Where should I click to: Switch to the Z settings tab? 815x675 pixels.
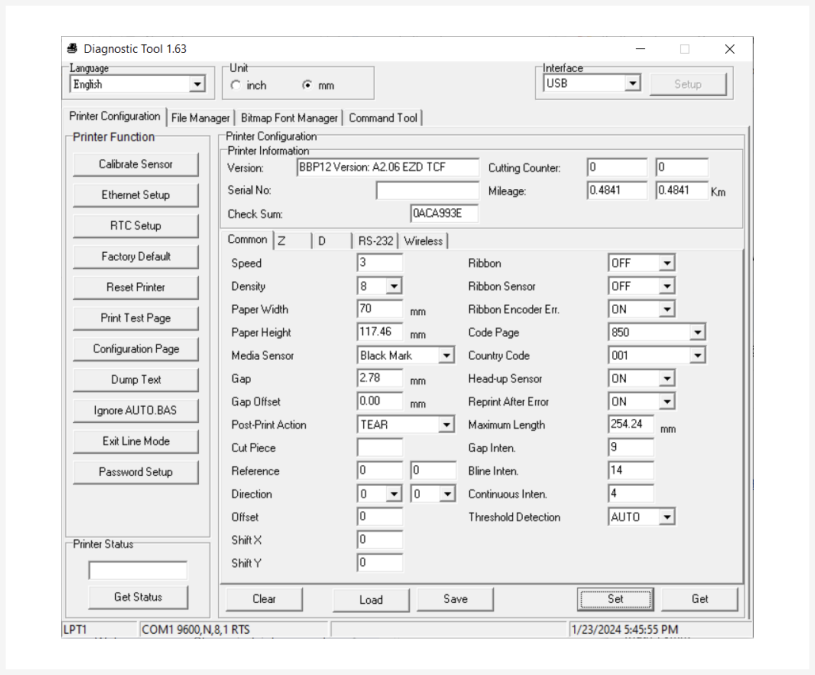tap(292, 241)
